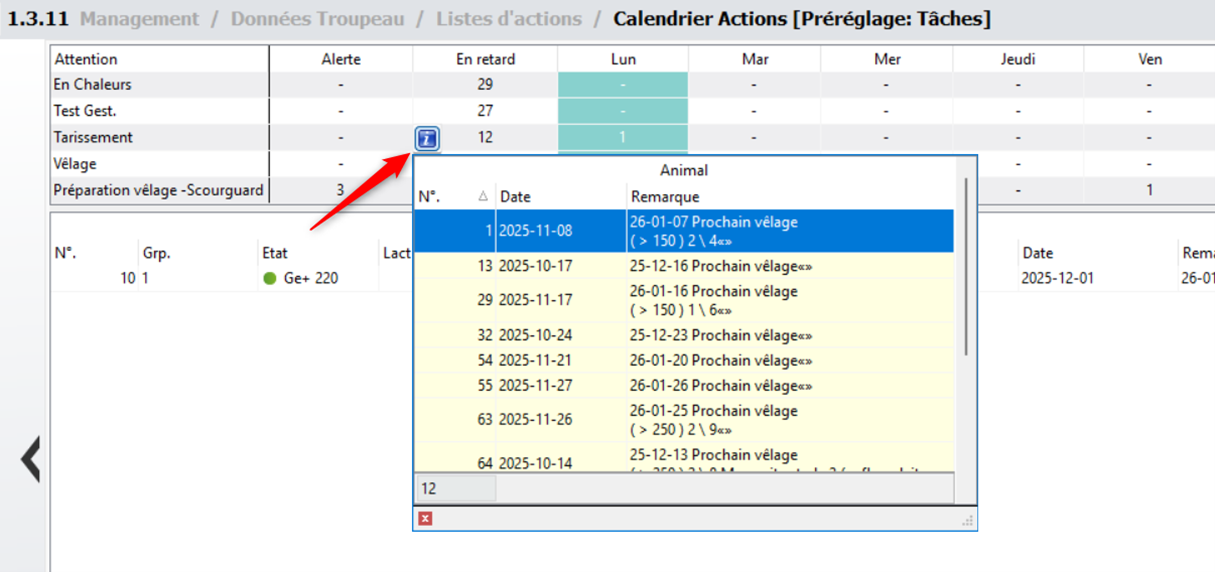Viewport: 1215px width, 572px height.
Task: Click the highlighted Lun cell for Tarissement
Action: pos(622,138)
